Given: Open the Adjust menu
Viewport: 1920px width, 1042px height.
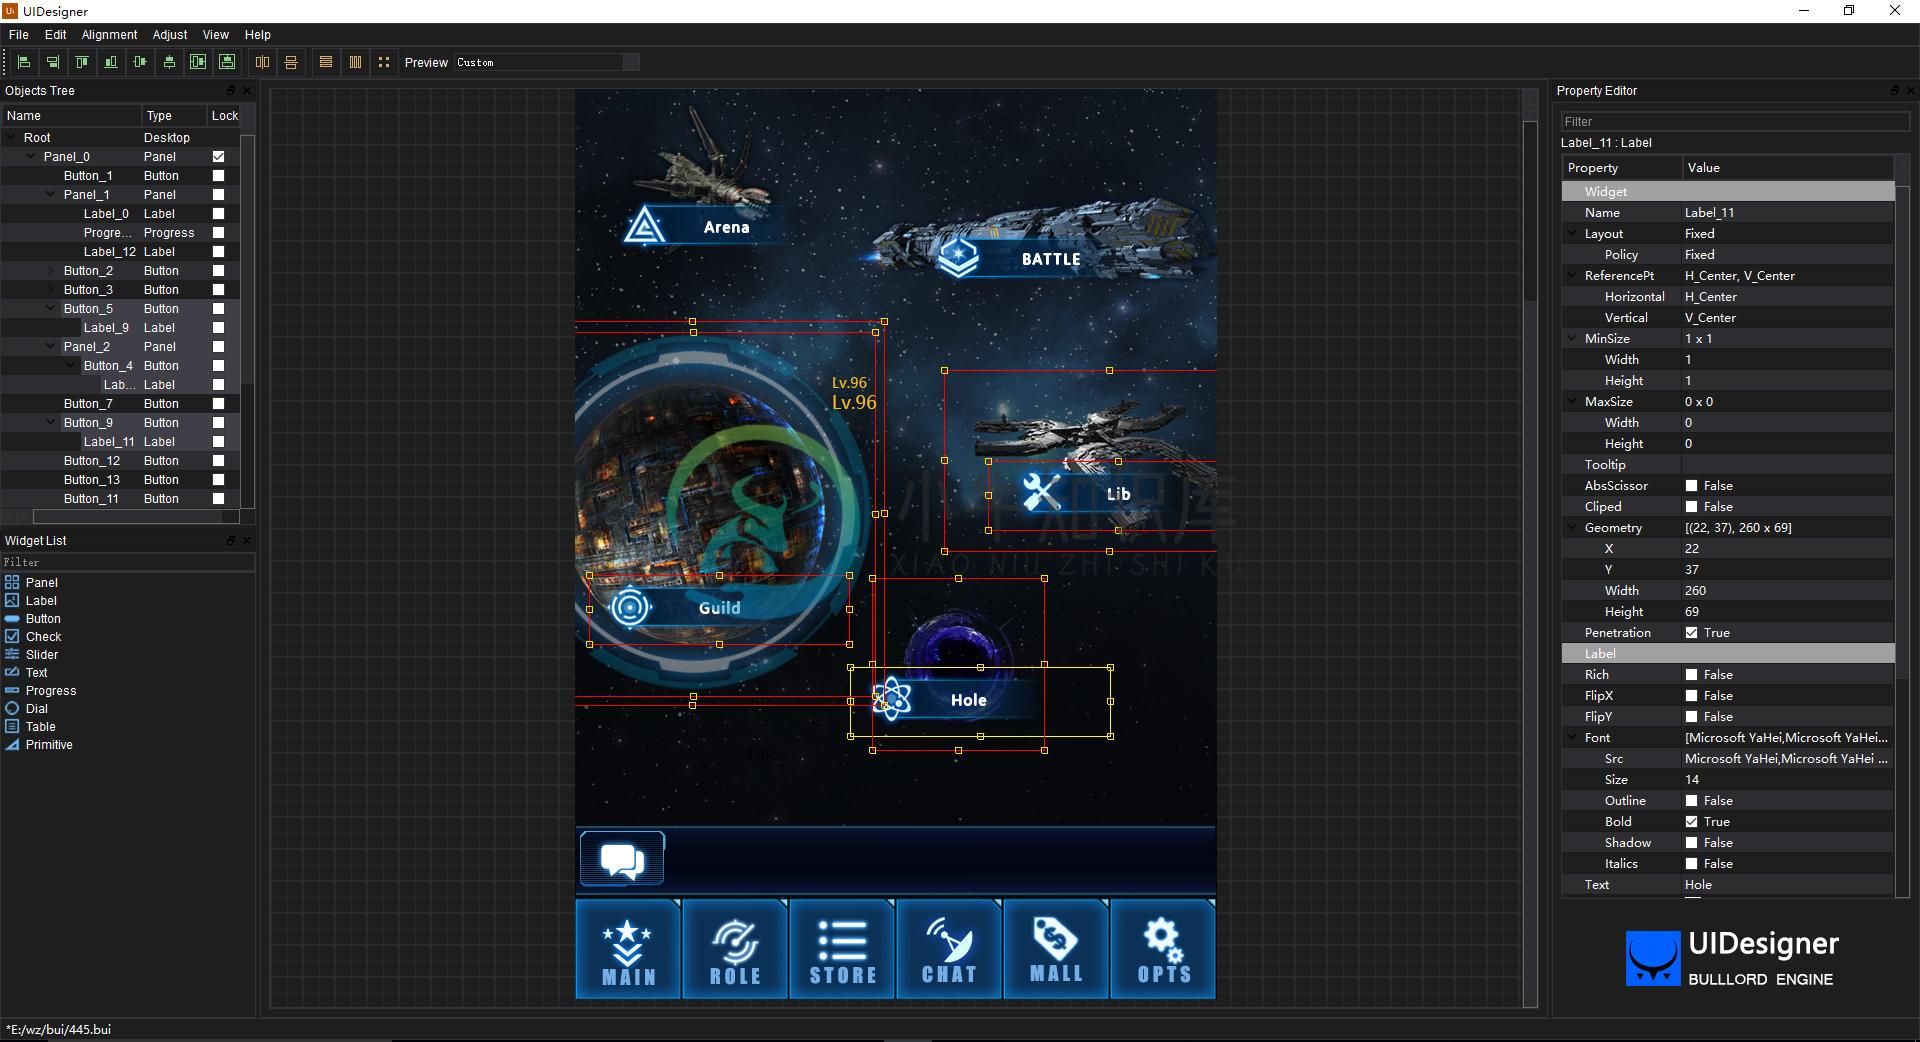Looking at the screenshot, I should [x=170, y=34].
